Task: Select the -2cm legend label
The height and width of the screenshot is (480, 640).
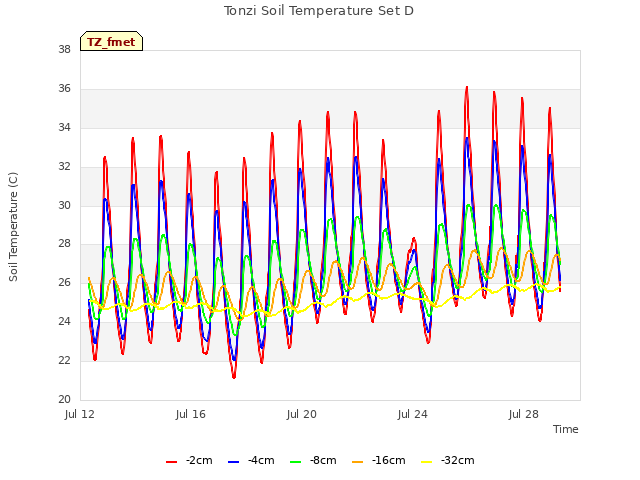Action: click(199, 460)
